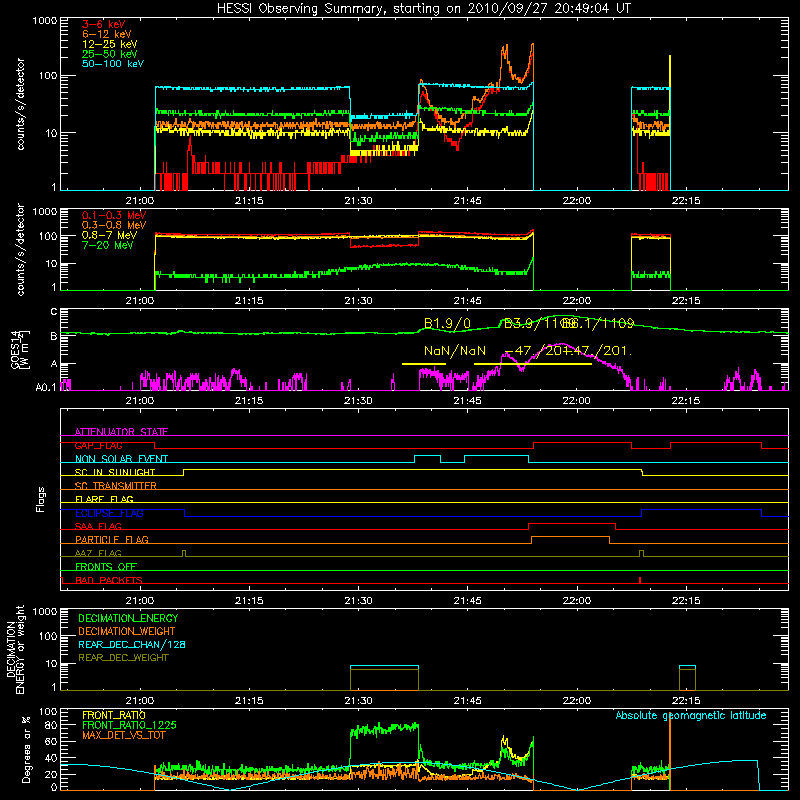
Task: Click the green FRONT_RATIO_1225 plateau near 21:35
Action: (x=384, y=729)
